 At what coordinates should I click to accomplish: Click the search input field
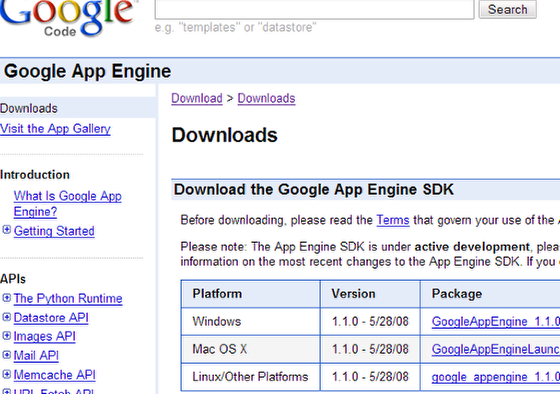point(314,9)
